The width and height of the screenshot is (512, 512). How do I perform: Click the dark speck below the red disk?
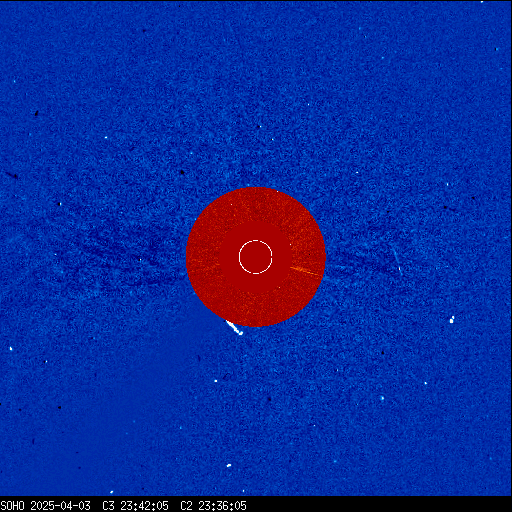tap(269, 399)
